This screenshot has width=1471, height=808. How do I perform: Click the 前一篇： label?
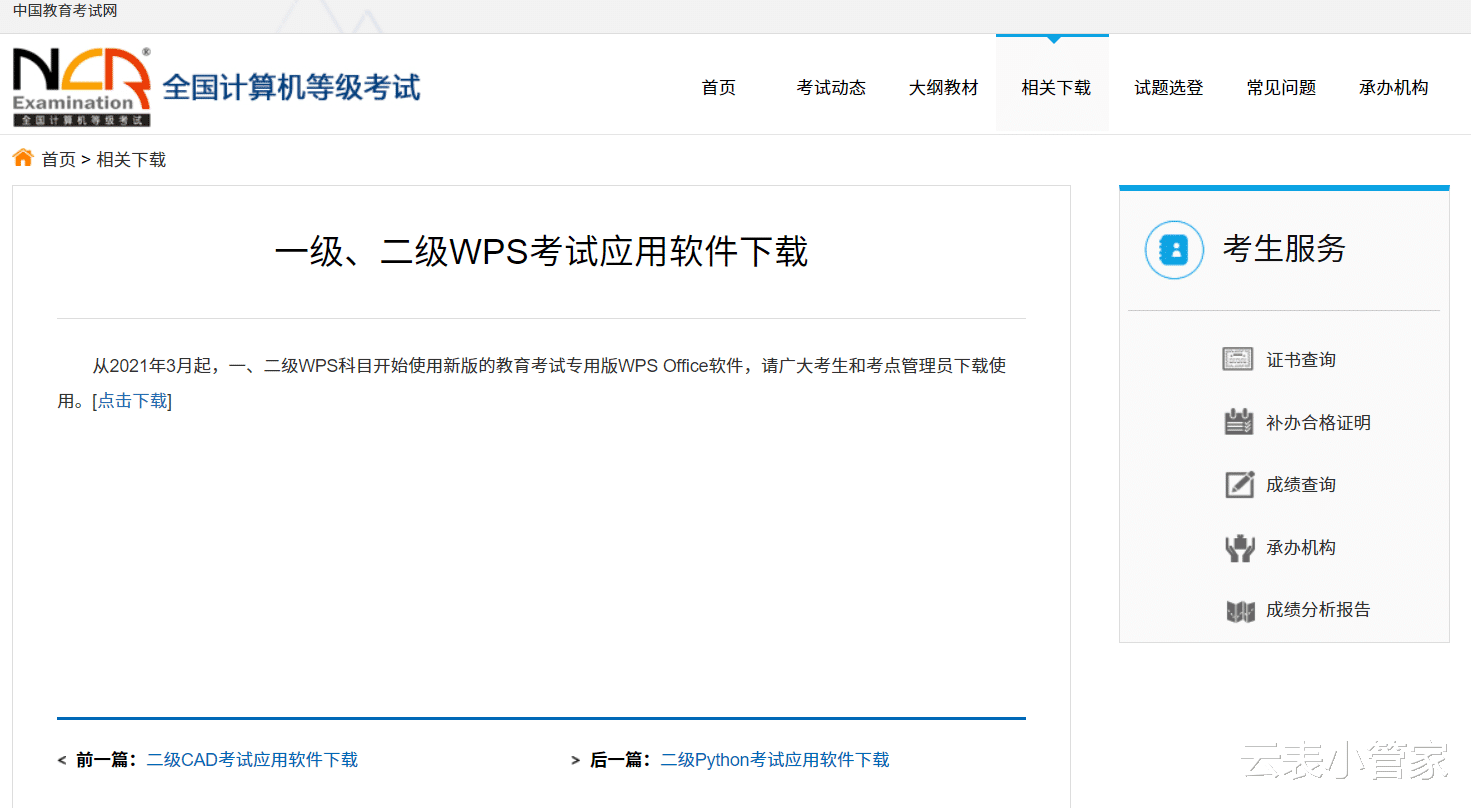107,760
